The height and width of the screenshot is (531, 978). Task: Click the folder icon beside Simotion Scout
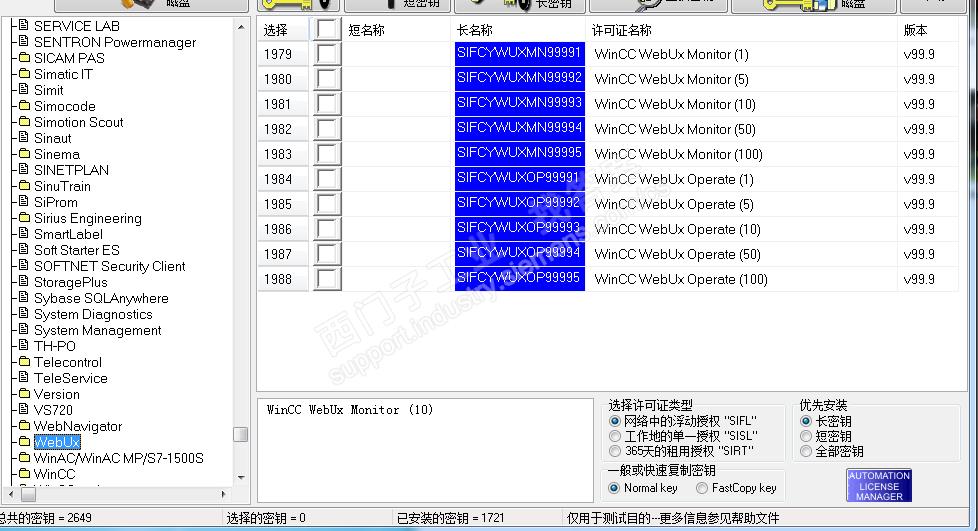click(x=24, y=122)
